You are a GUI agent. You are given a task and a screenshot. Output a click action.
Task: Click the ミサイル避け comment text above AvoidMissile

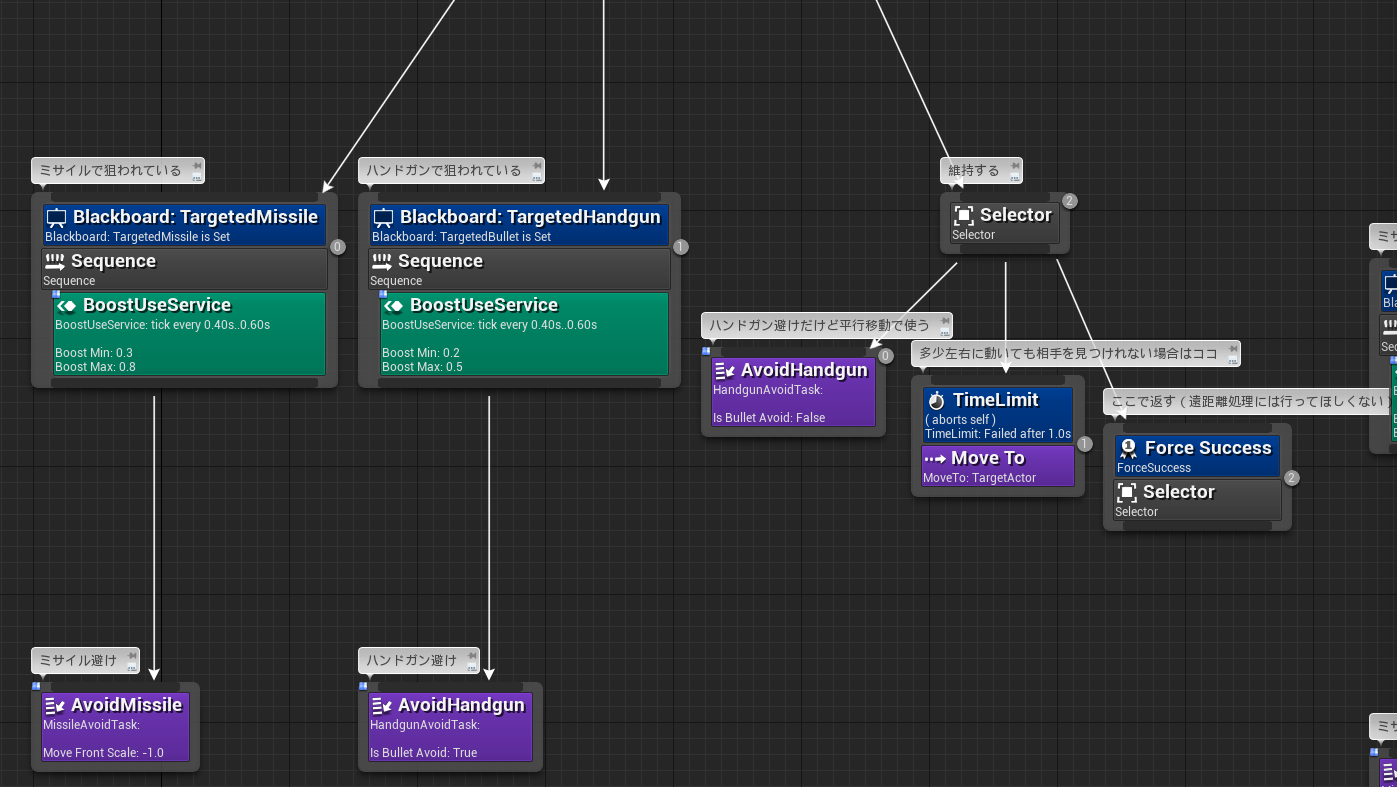(77, 660)
